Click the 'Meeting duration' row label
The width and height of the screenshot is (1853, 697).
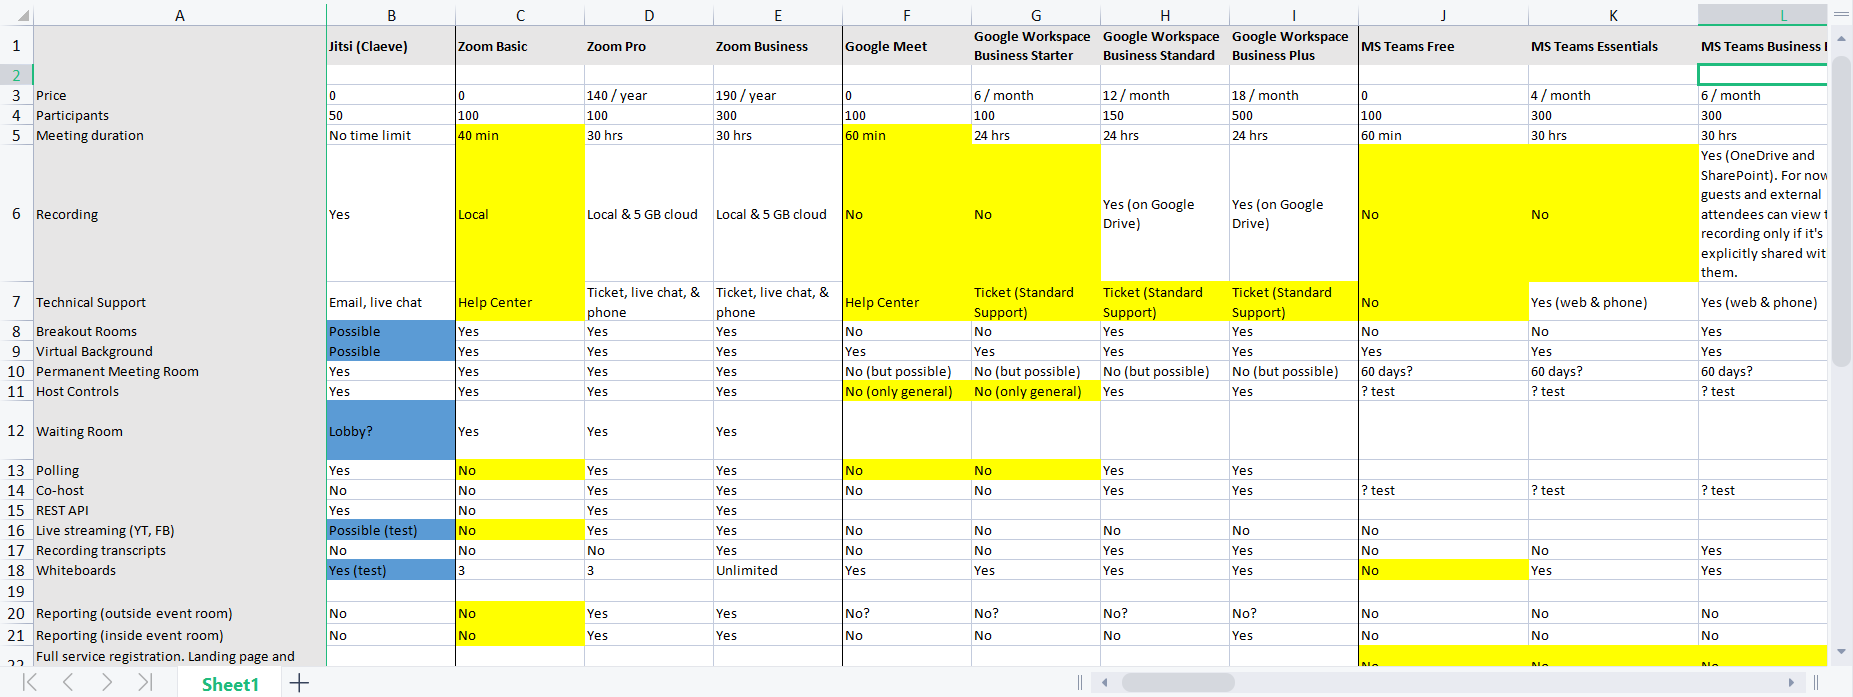coord(180,135)
